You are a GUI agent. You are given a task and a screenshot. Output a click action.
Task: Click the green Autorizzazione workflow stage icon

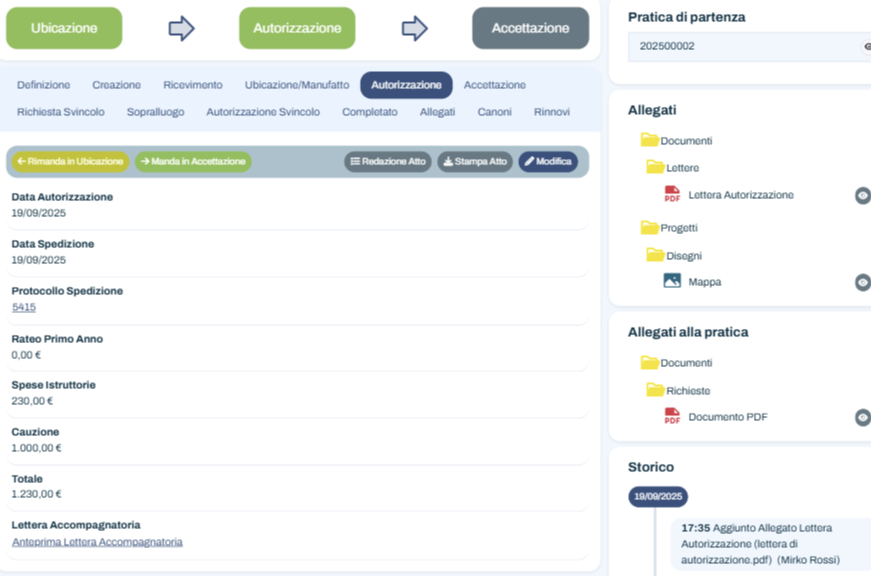pyautogui.click(x=296, y=28)
